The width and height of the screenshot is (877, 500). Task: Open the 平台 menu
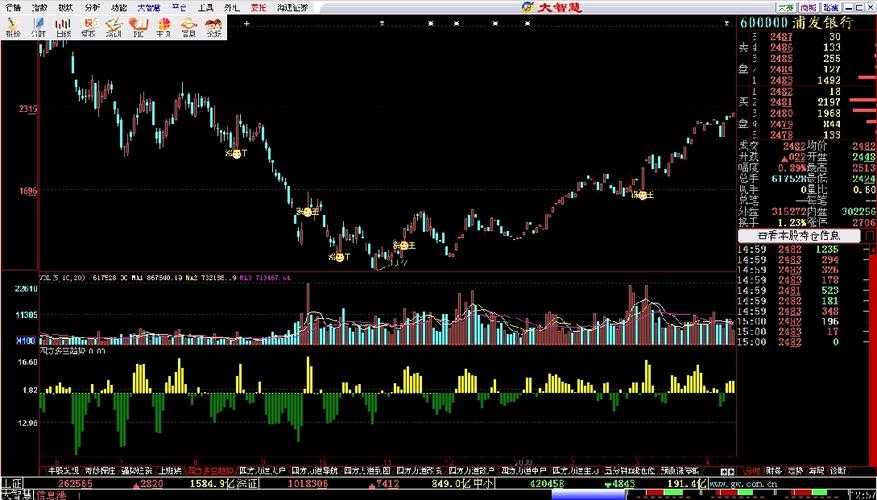pyautogui.click(x=180, y=8)
